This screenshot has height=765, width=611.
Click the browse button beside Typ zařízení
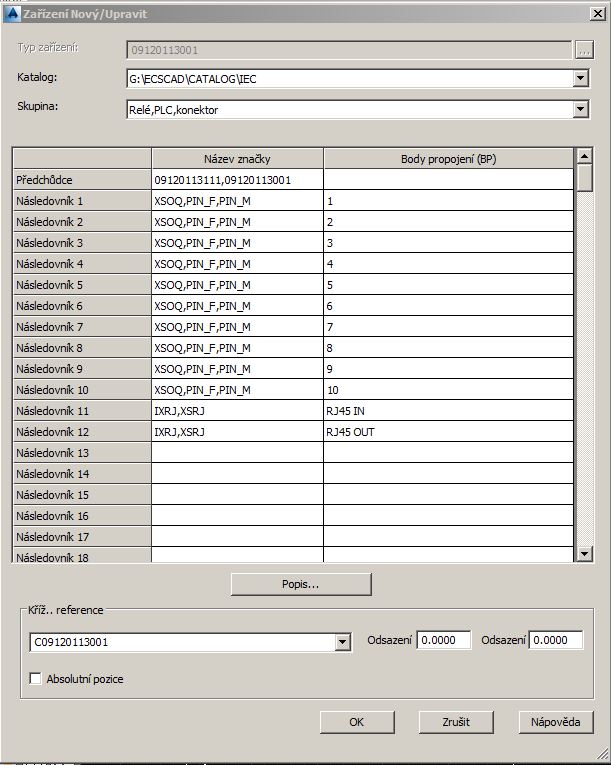pos(584,50)
